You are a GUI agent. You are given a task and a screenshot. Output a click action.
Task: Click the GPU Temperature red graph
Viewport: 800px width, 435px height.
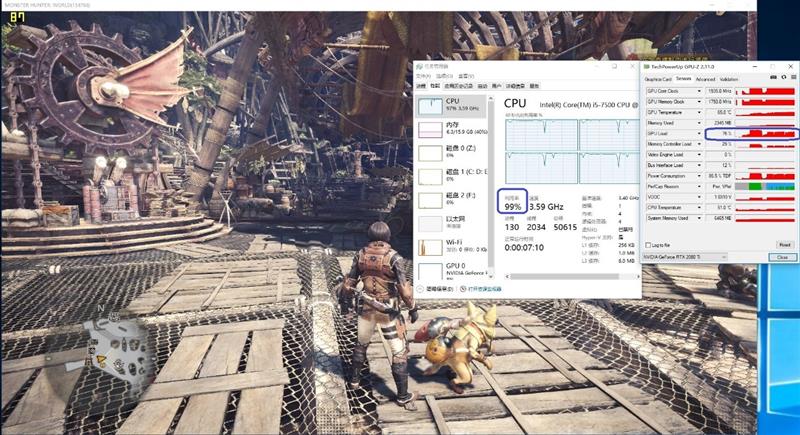point(765,112)
